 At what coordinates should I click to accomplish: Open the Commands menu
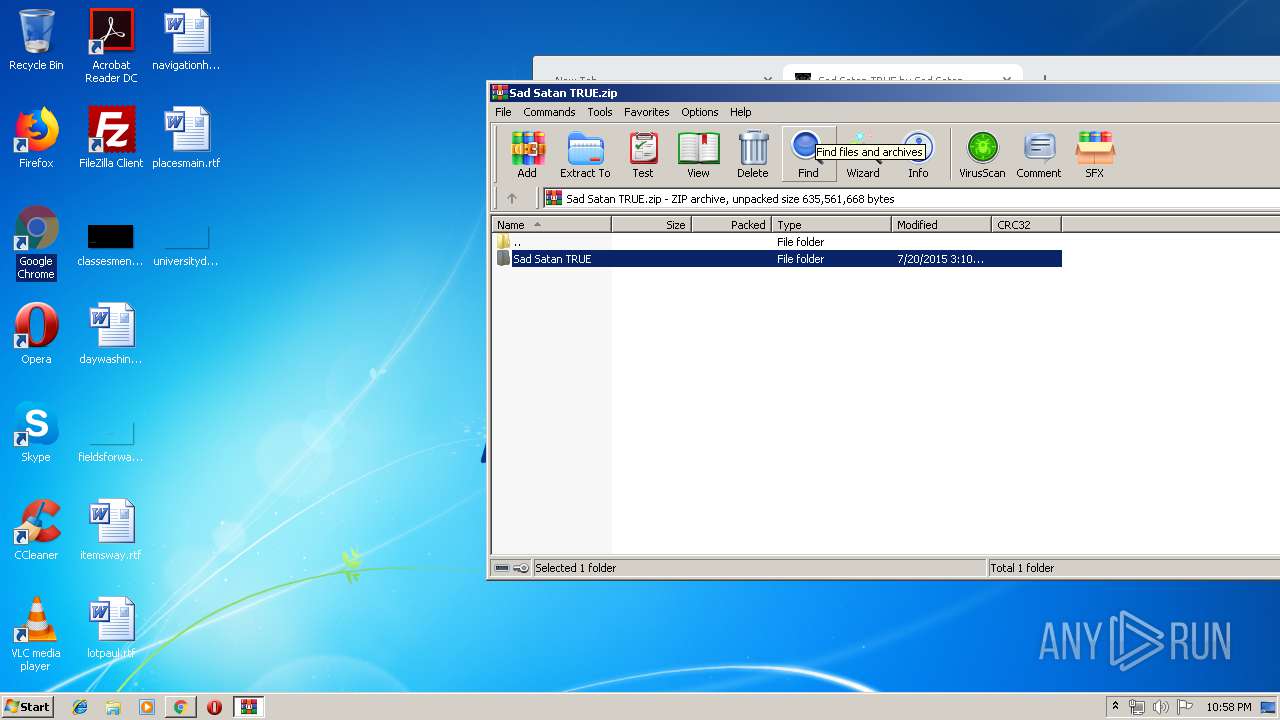click(549, 112)
